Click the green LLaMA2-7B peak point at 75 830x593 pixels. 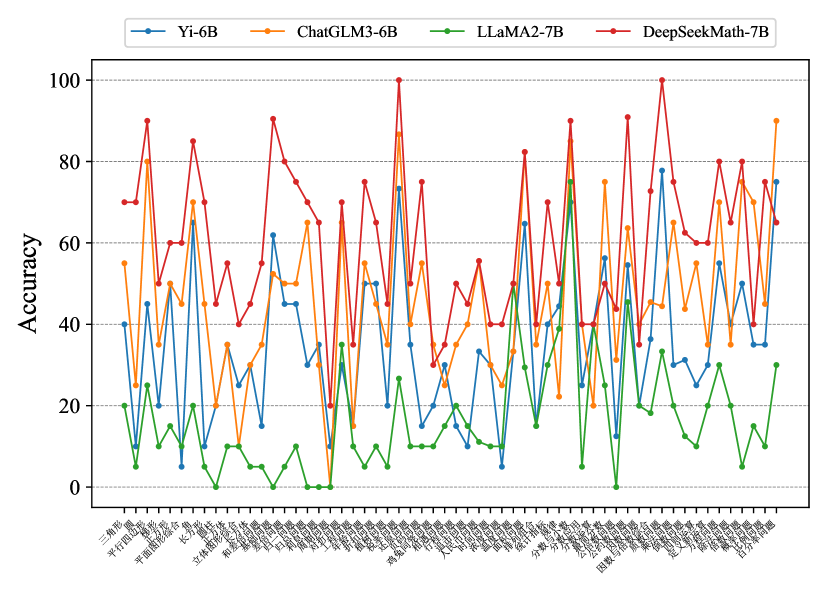[570, 182]
